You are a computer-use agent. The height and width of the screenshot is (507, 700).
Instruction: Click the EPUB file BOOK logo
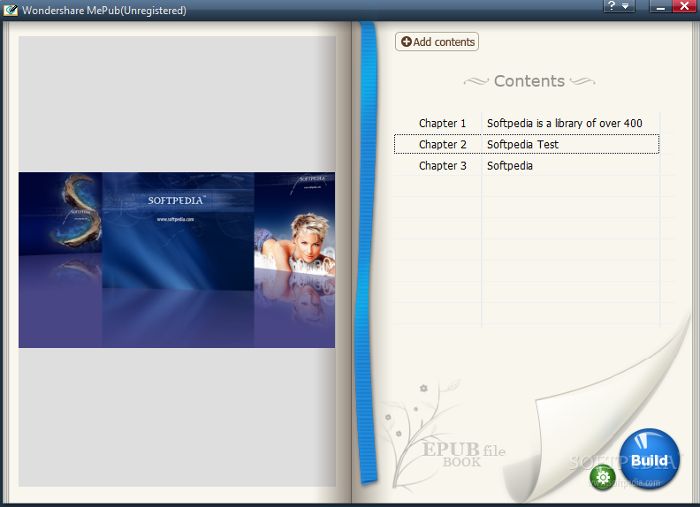click(463, 454)
